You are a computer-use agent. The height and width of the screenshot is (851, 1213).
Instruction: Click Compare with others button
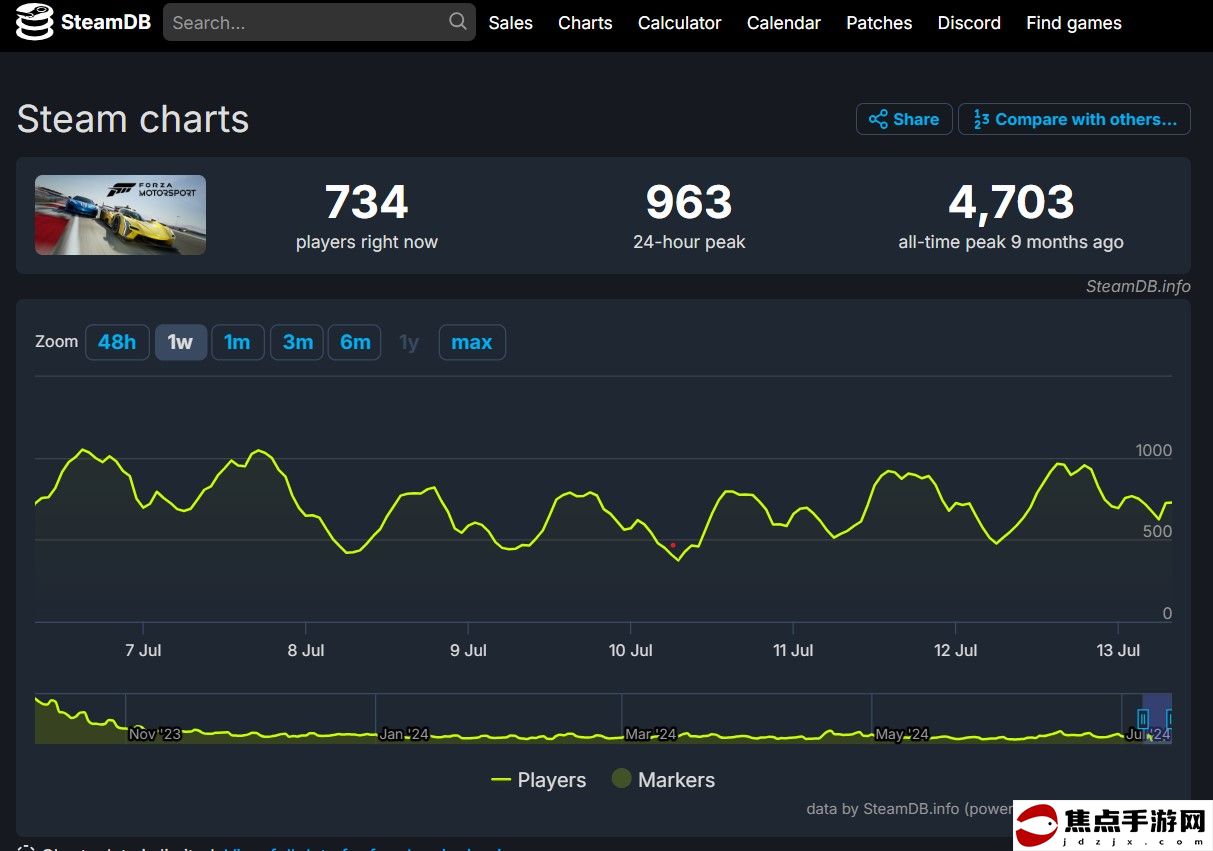(1074, 119)
